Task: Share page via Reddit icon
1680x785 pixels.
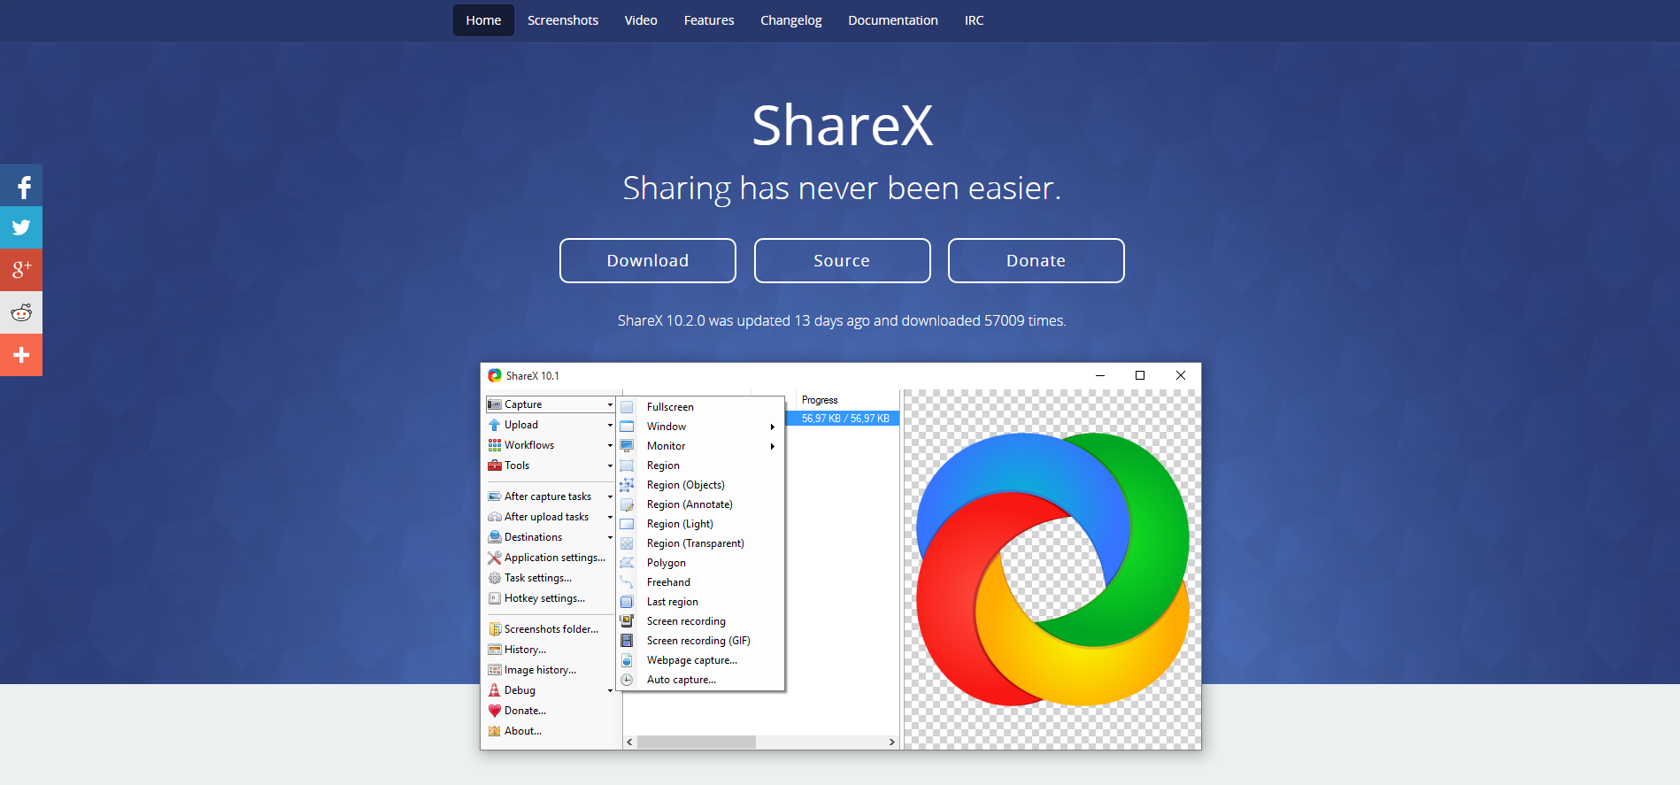Action: [21, 312]
